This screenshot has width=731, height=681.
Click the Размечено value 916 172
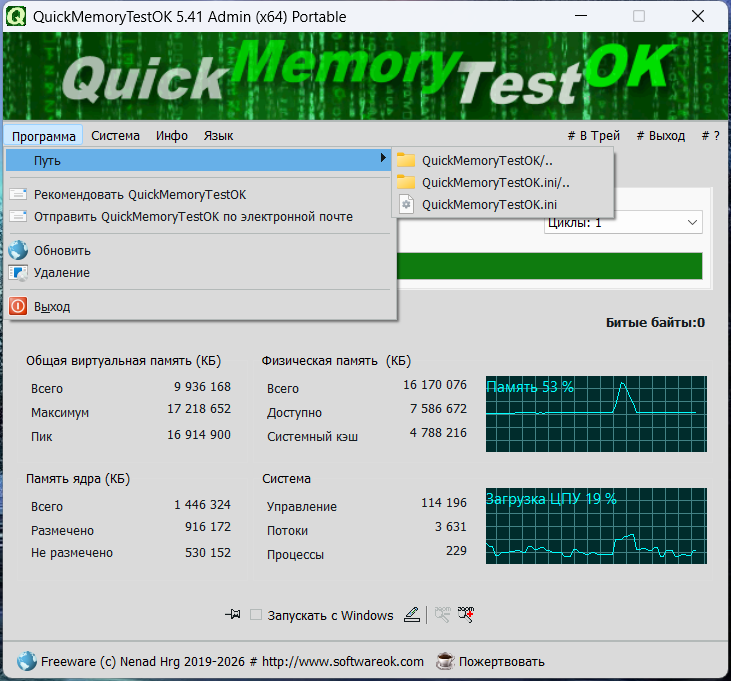tap(208, 527)
